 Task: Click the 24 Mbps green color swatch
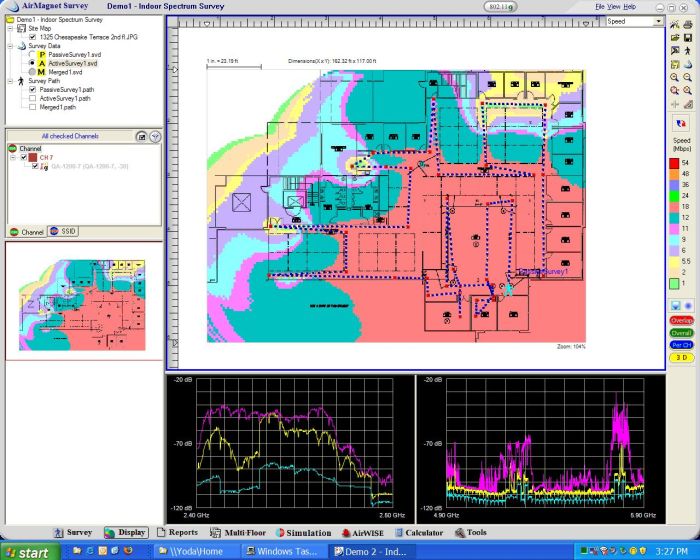(x=674, y=196)
